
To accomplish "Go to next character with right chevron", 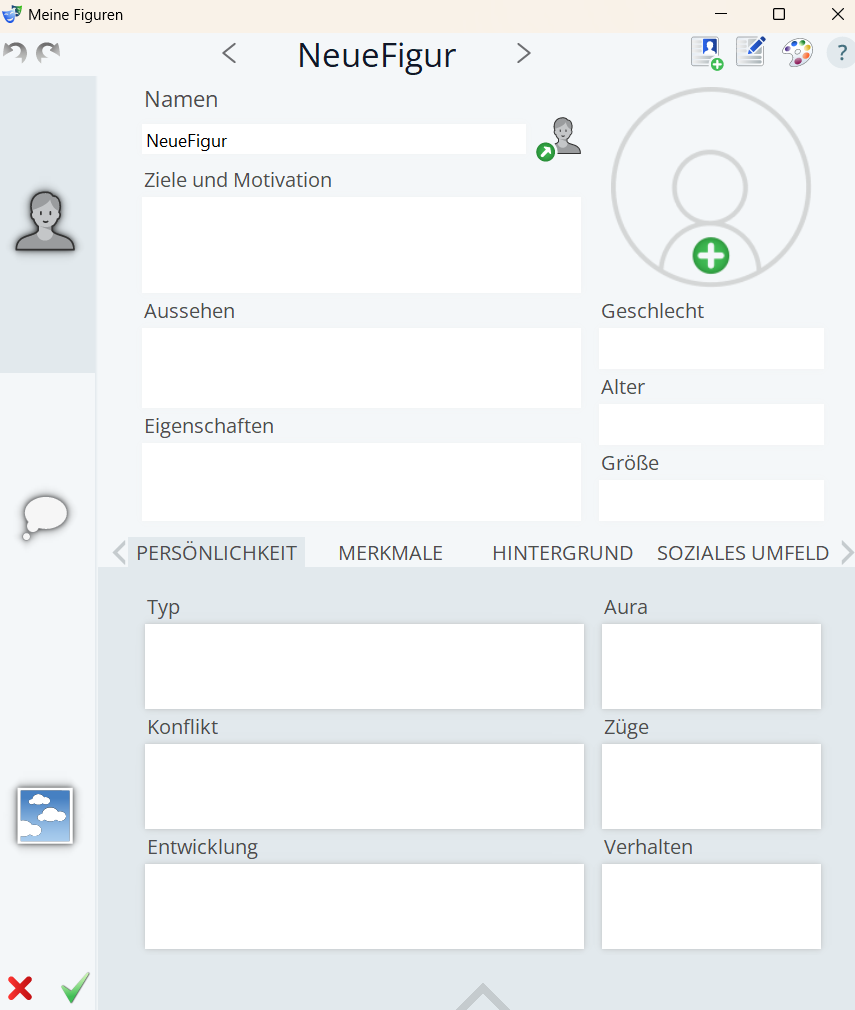I will (524, 54).
